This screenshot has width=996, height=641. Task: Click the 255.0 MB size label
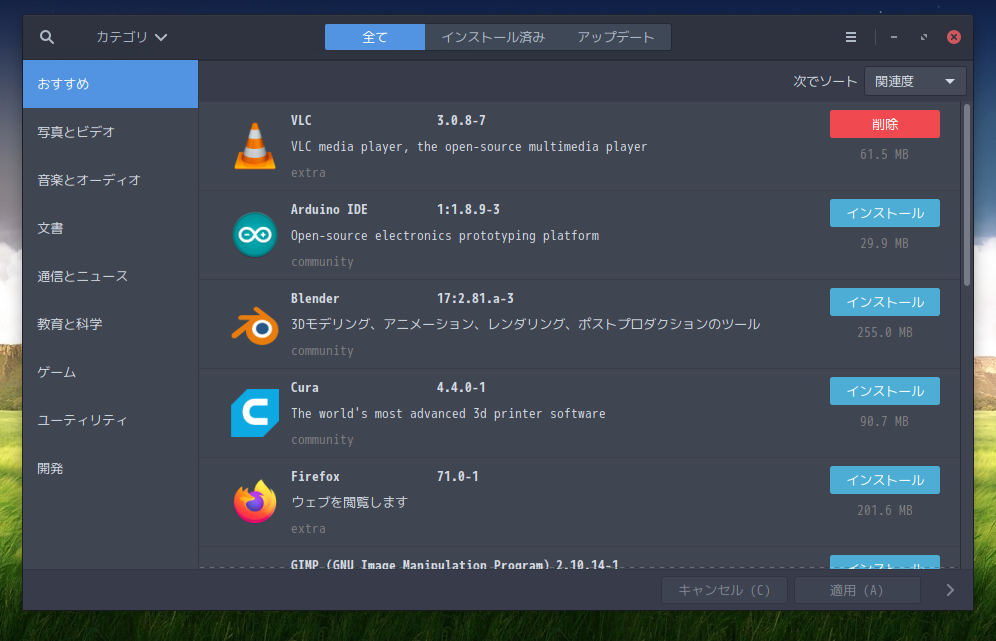click(884, 332)
